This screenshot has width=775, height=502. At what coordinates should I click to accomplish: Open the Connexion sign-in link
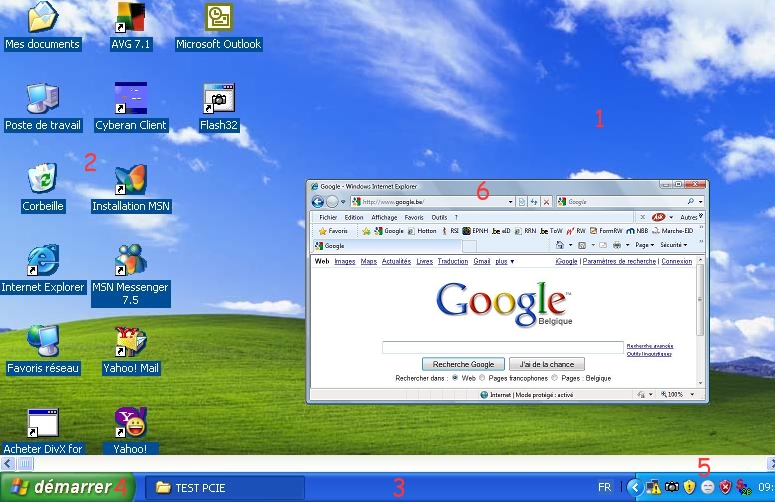[x=677, y=261]
